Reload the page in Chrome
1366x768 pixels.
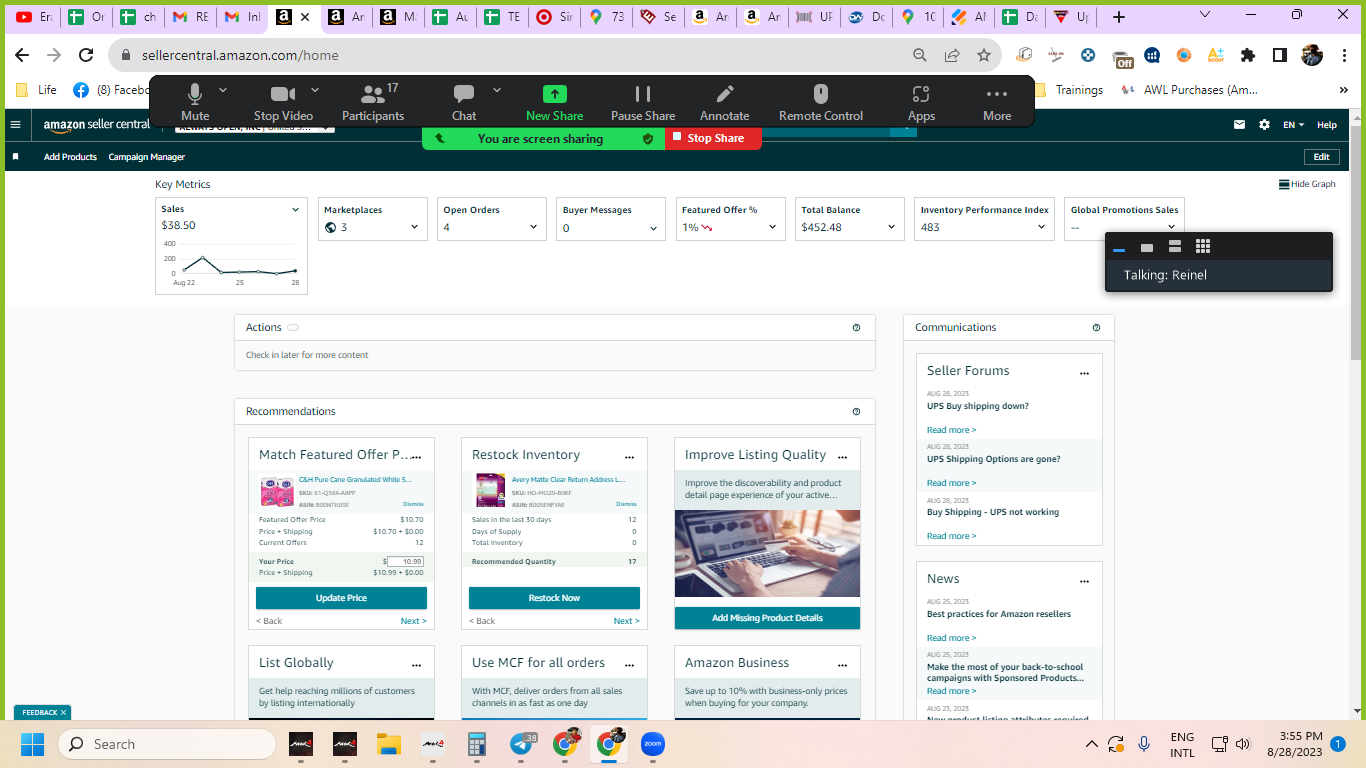86,56
